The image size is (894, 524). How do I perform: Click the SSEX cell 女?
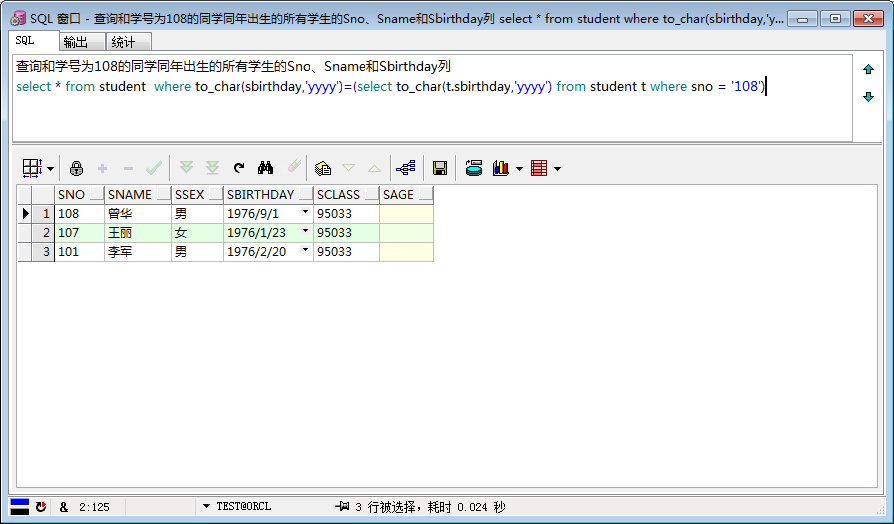click(197, 233)
